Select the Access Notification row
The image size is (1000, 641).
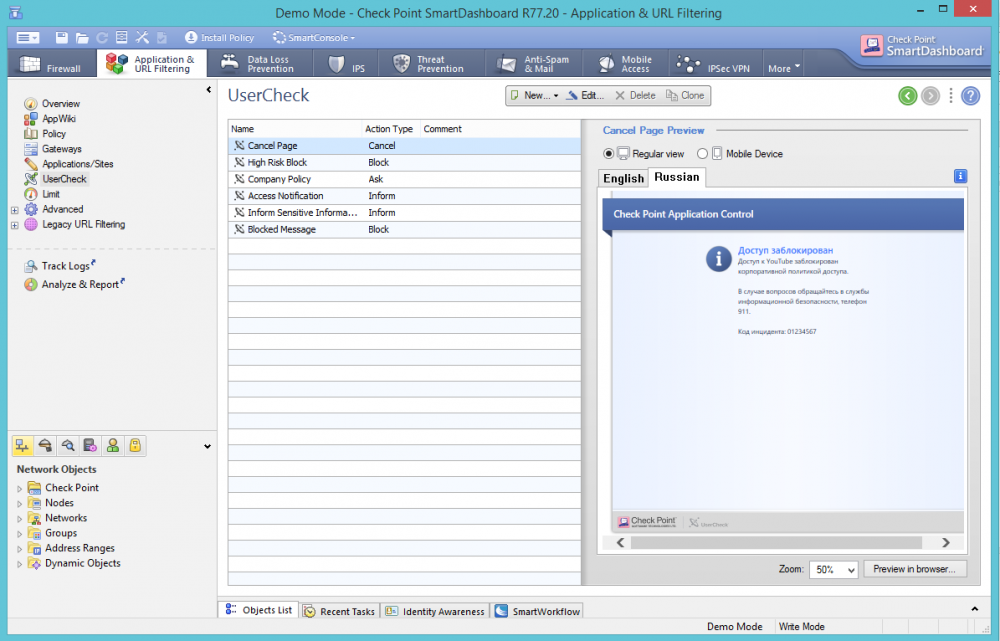[x=404, y=196]
